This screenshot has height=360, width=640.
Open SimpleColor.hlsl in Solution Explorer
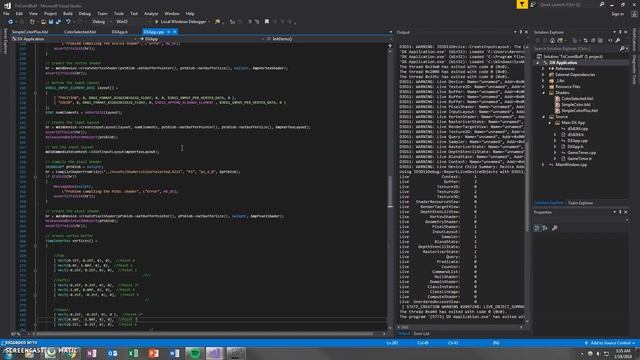pos(576,104)
